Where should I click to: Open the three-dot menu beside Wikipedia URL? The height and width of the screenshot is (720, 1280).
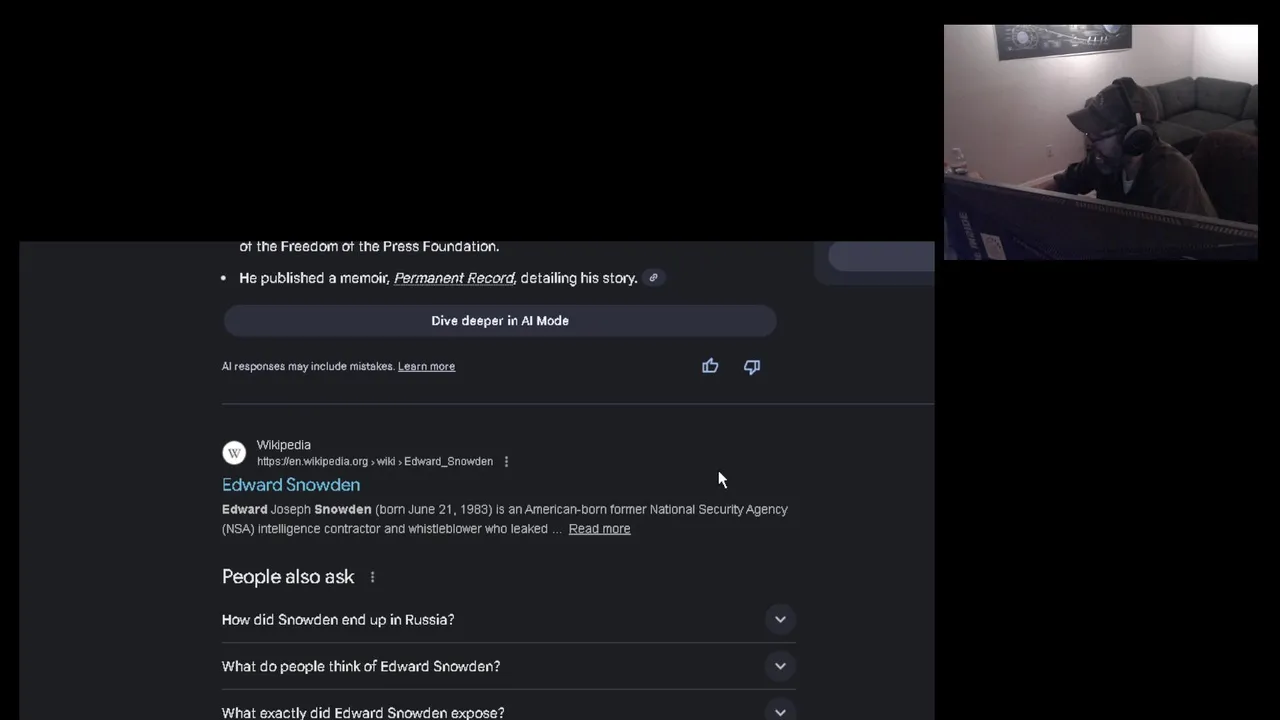tap(506, 462)
